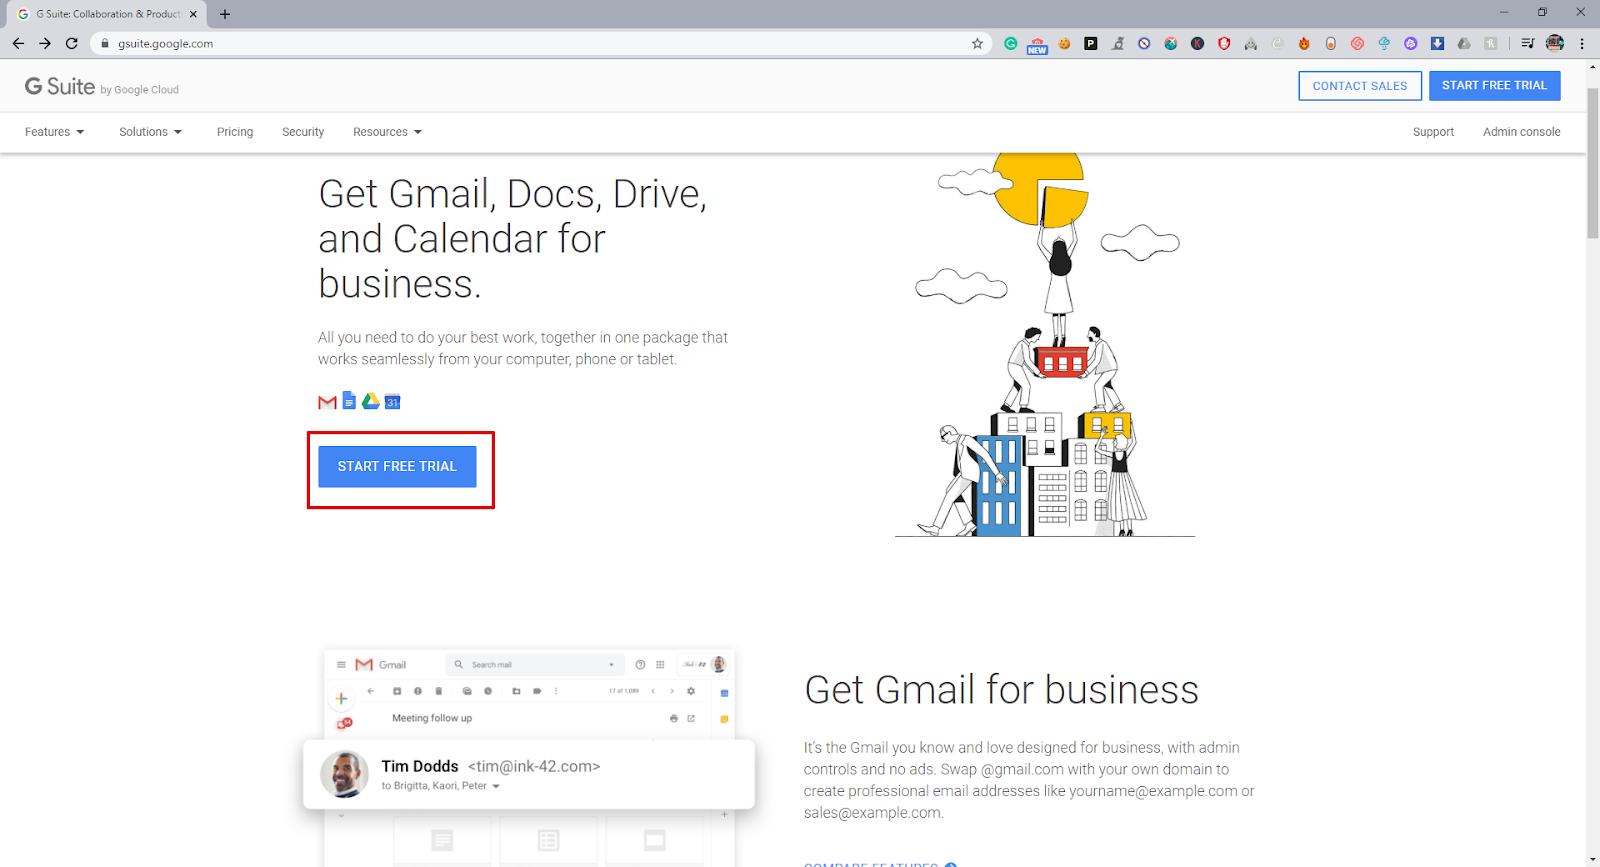Bookmark this page with the star icon
Screen dimensions: 1600x867
977,43
